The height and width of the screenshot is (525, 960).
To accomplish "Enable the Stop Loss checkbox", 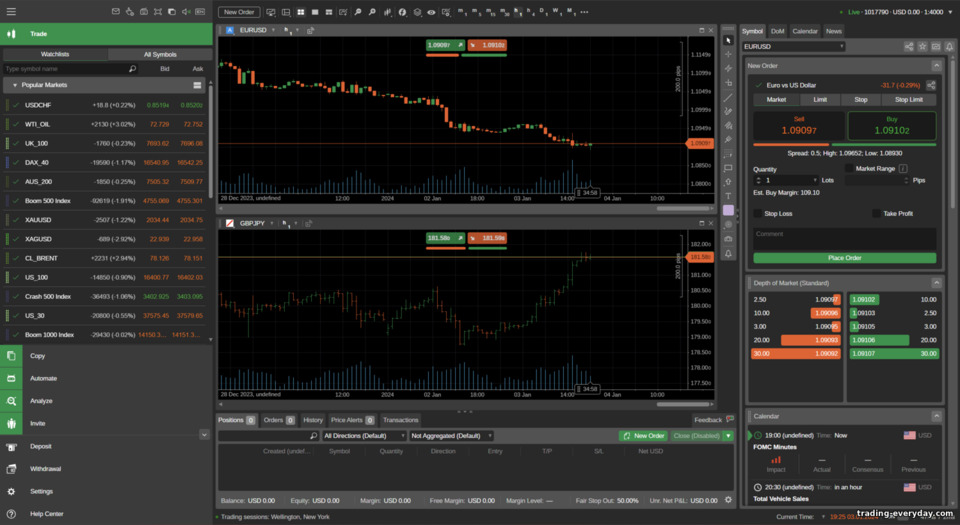I will 758,213.
